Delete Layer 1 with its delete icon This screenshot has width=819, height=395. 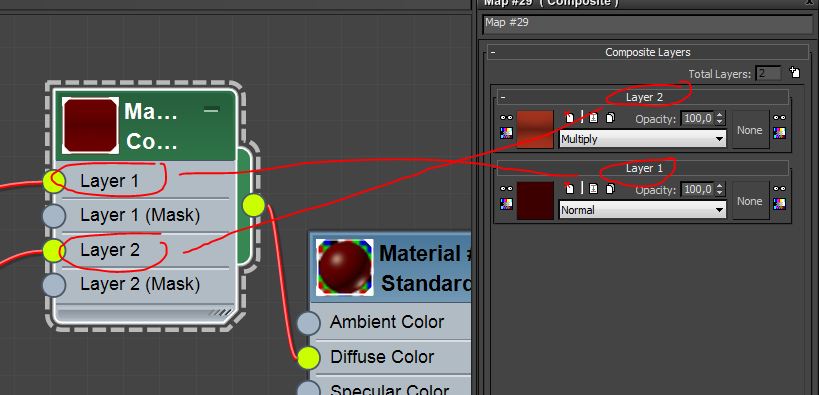570,189
